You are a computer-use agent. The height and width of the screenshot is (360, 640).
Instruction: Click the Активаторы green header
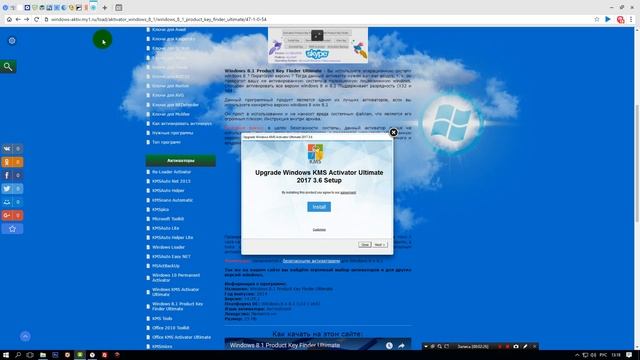click(181, 161)
